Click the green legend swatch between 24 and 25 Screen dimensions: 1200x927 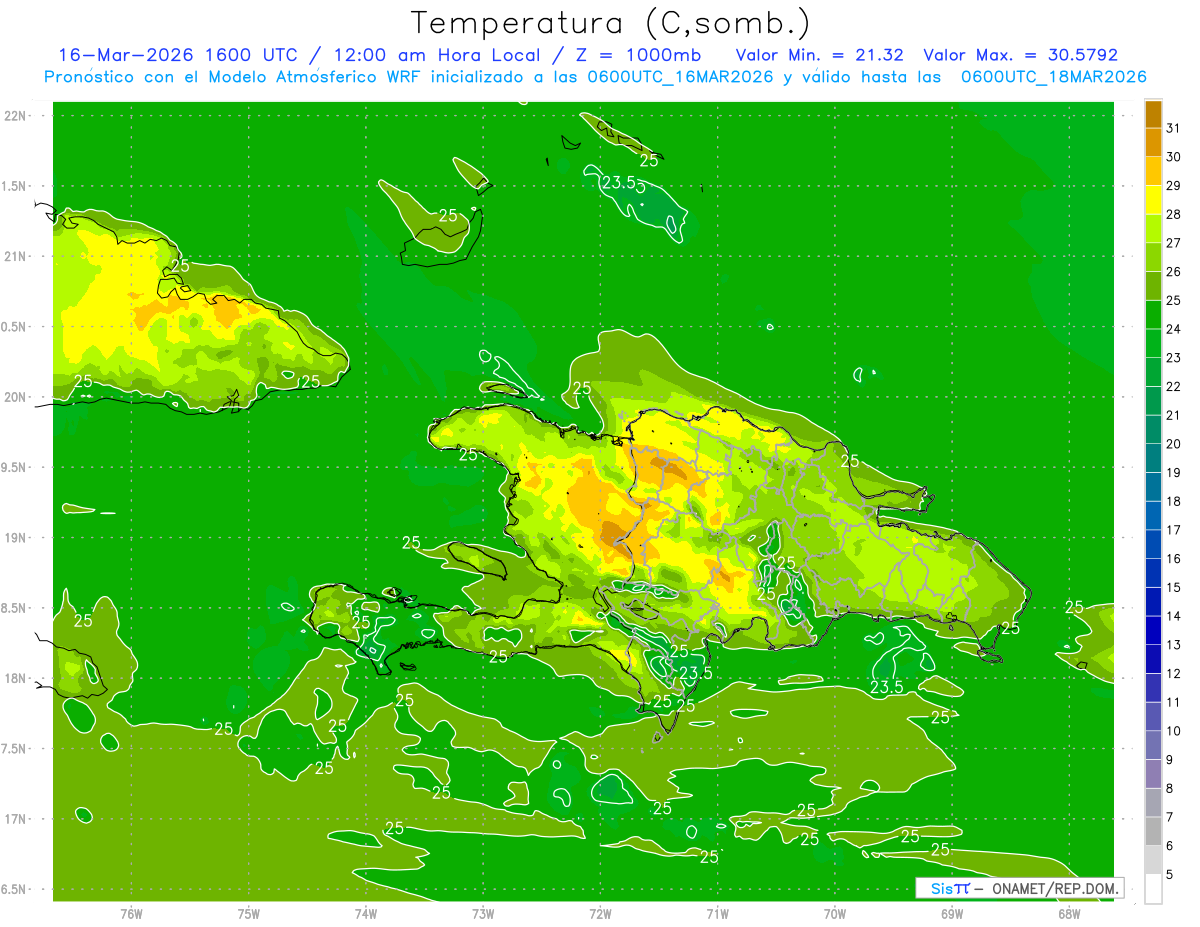click(1153, 315)
